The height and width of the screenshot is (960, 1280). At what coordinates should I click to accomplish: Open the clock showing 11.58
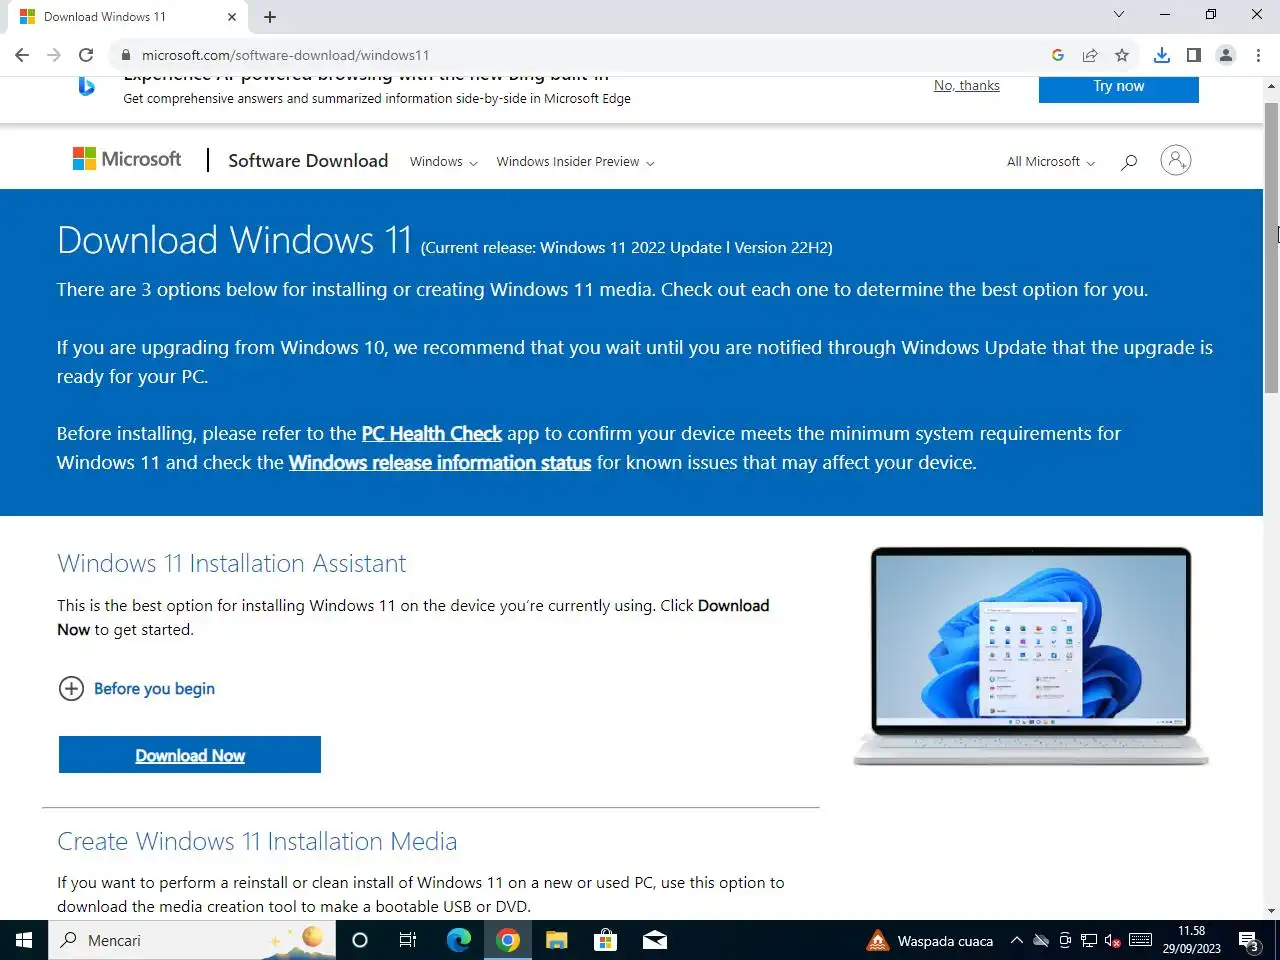point(1192,940)
